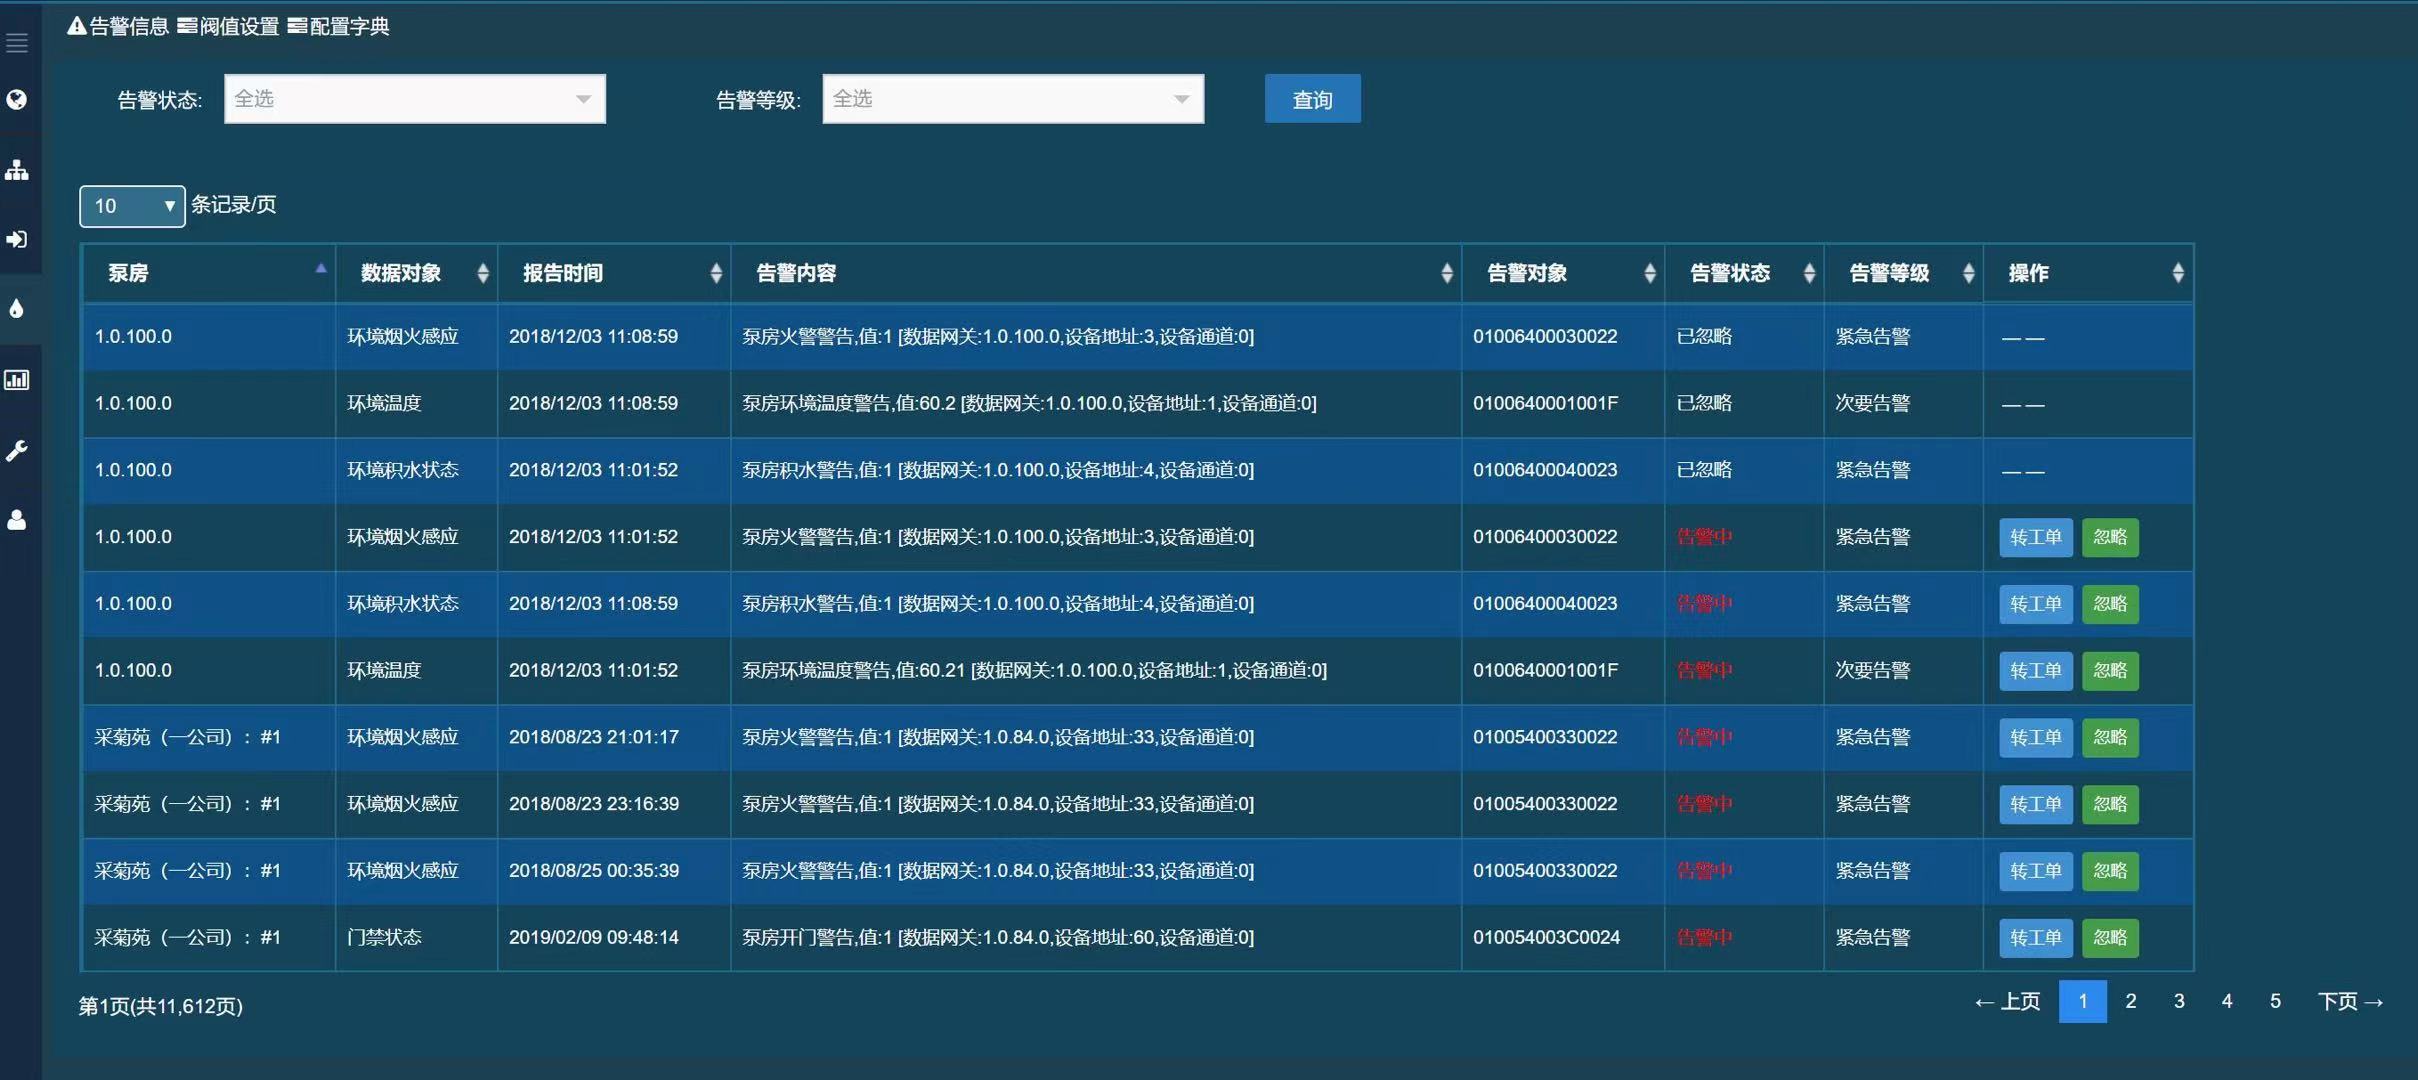Click the login arrow icon in sidebar

coord(16,239)
